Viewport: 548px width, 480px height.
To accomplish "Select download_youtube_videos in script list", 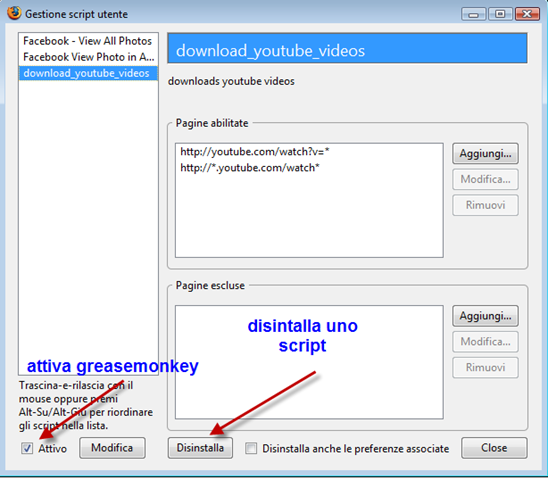I will (88, 73).
